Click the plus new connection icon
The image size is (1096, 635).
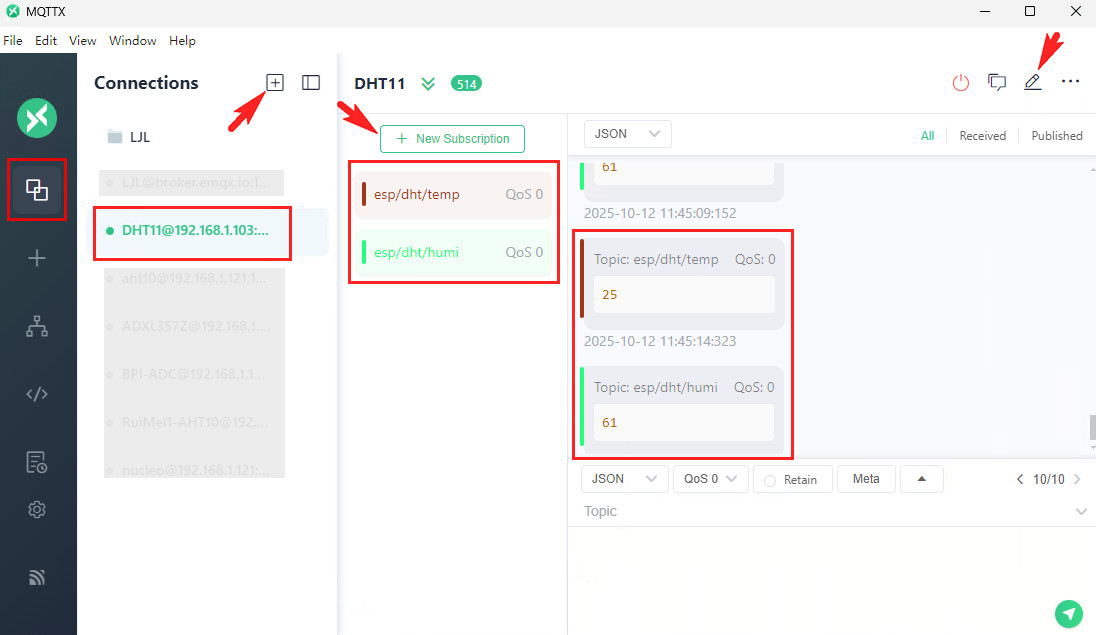(x=275, y=83)
